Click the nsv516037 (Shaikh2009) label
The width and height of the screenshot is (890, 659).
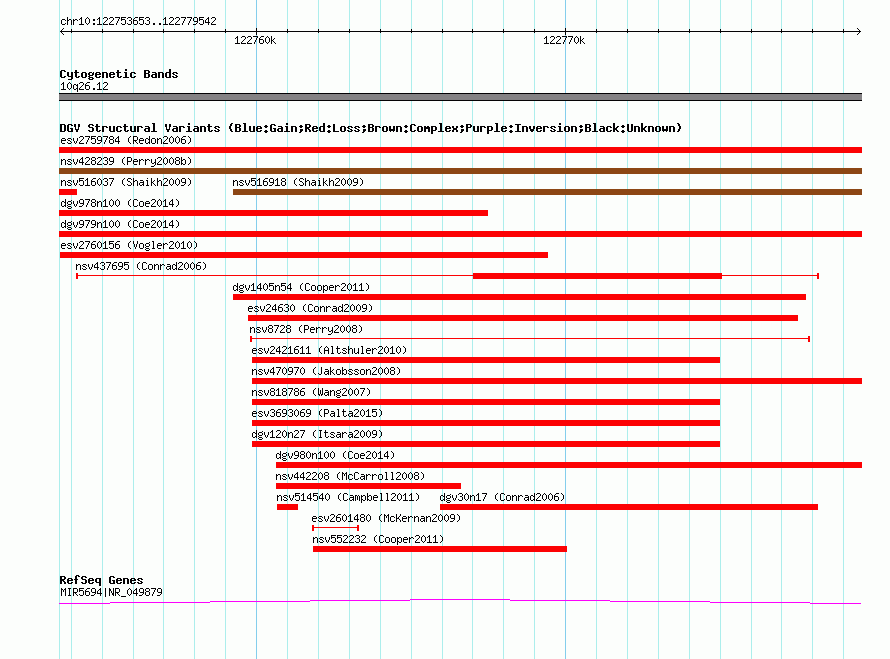pyautogui.click(x=126, y=182)
